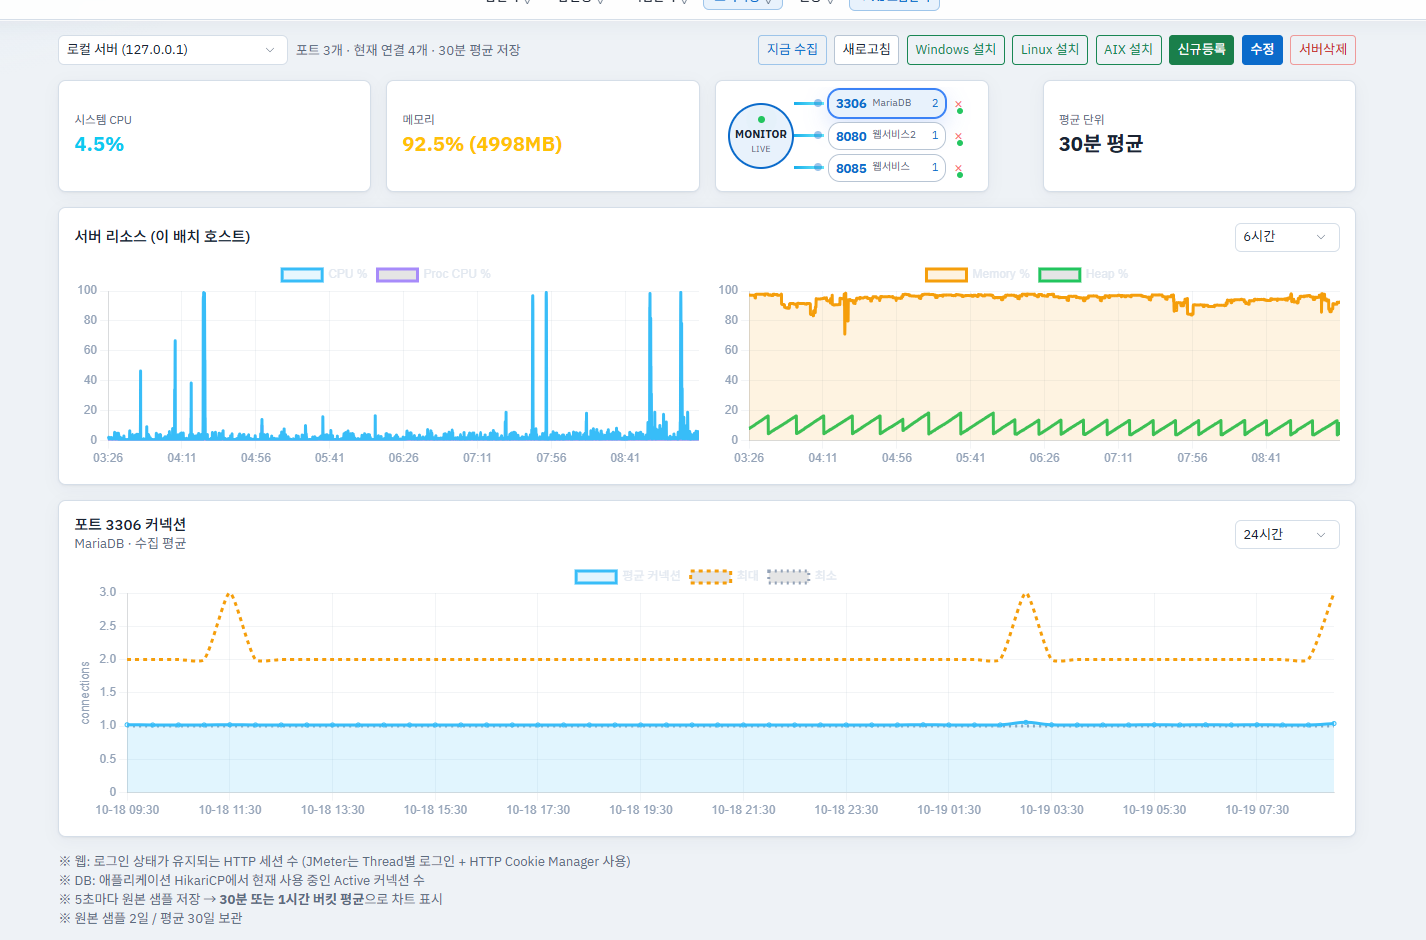Click the 서버 리소스 (이 배치 호스트) heading
1426x940 pixels.
(x=162, y=237)
